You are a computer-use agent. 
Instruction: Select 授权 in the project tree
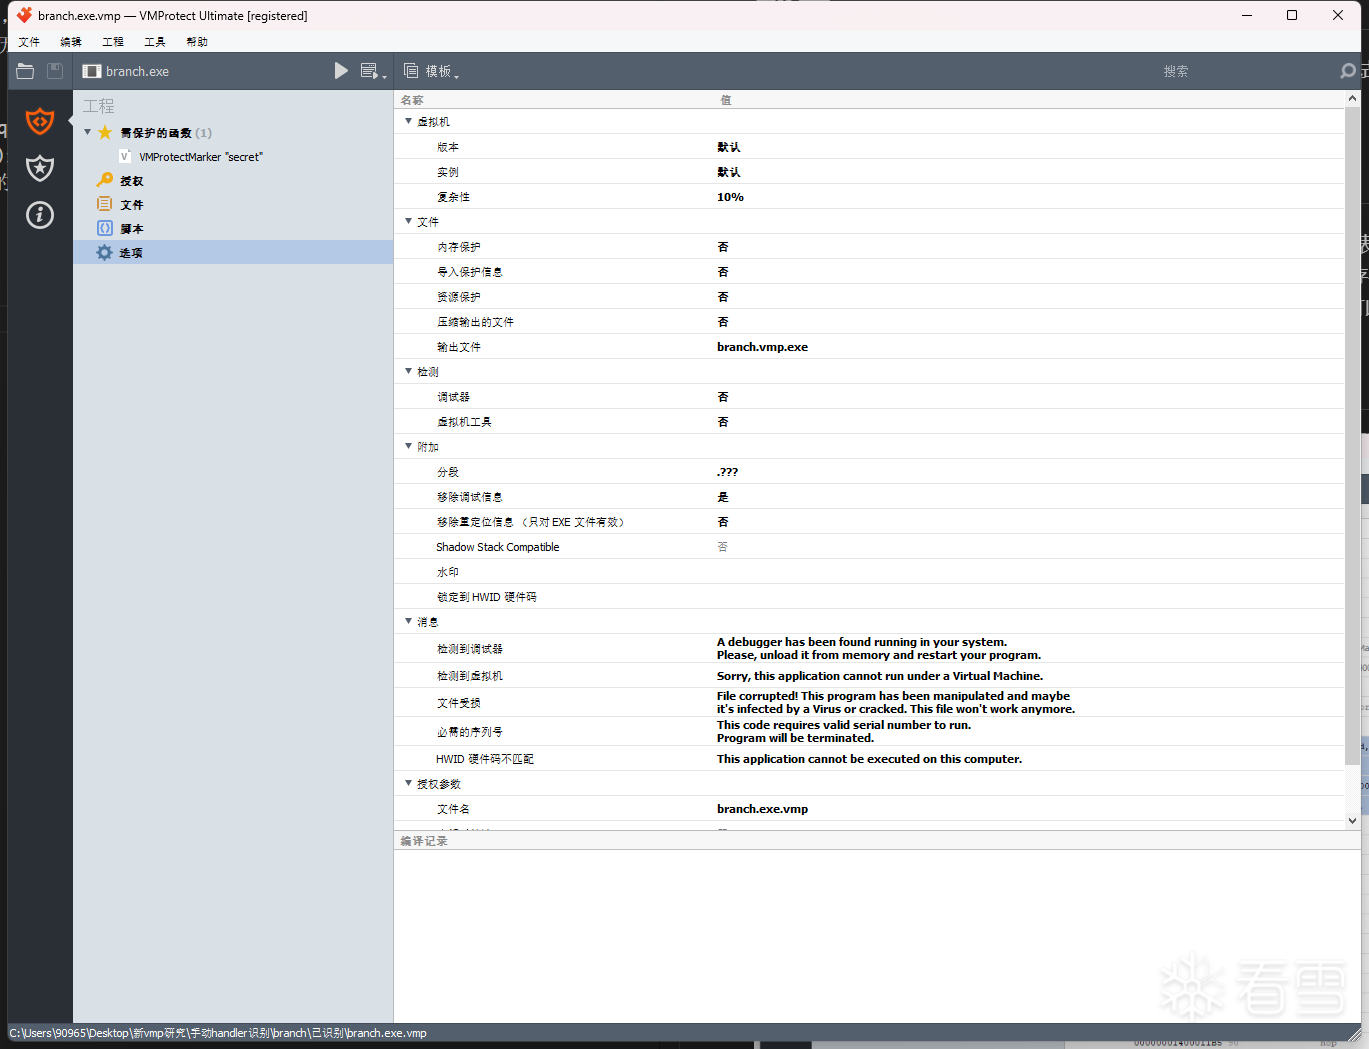tap(132, 181)
